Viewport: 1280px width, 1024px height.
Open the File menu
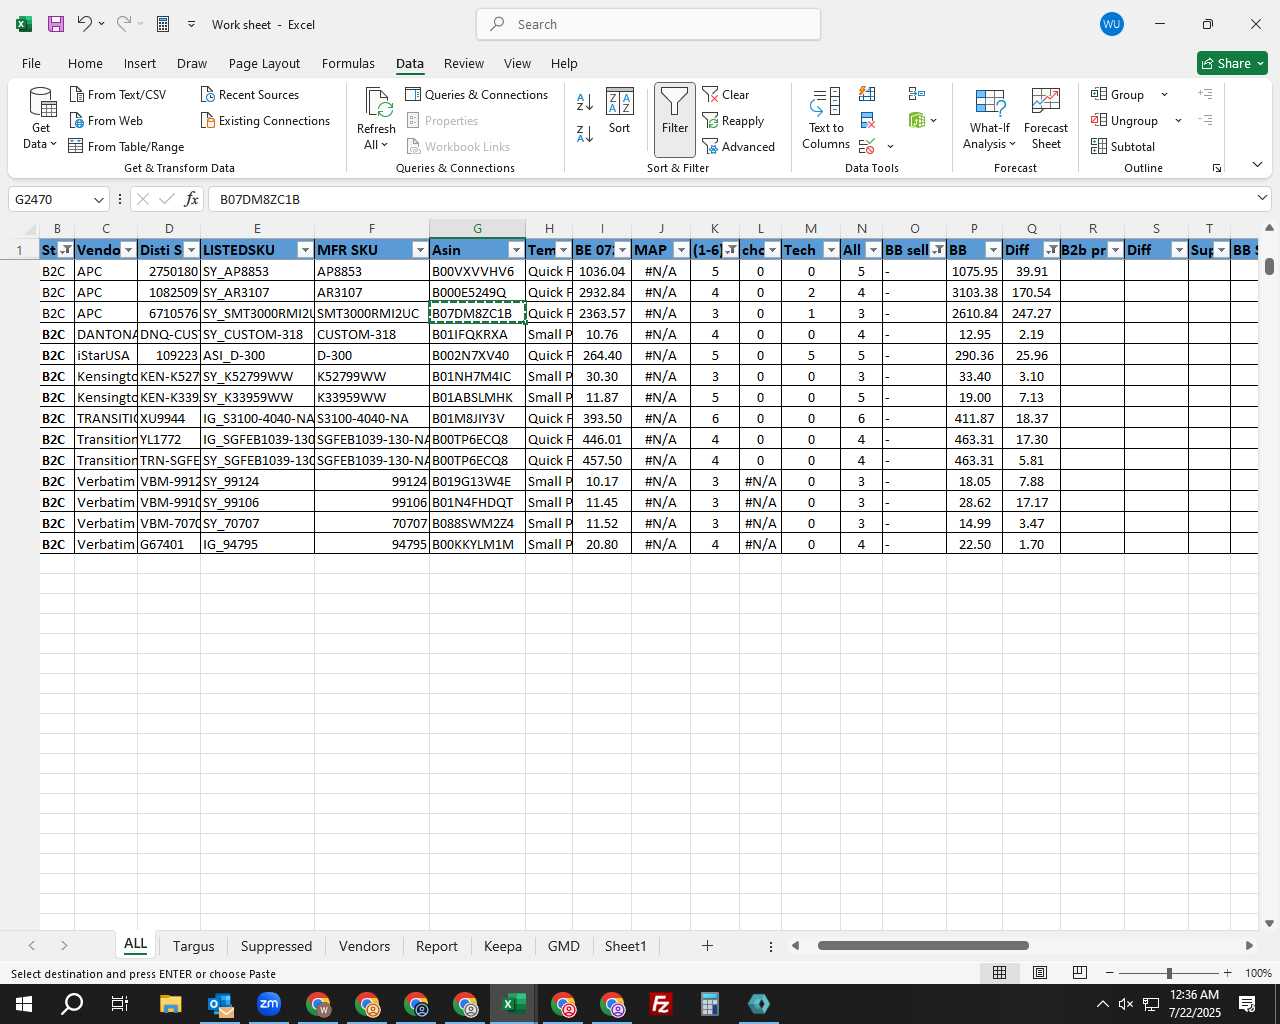pos(31,63)
